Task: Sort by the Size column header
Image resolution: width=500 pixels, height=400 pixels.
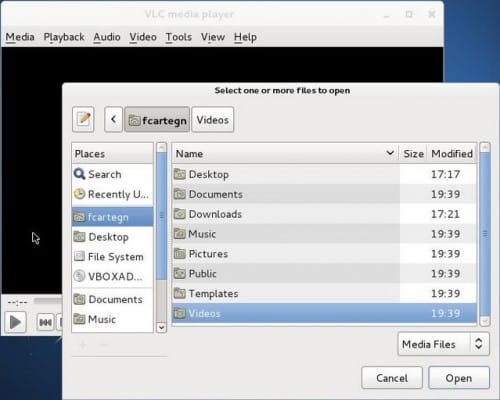Action: point(413,154)
